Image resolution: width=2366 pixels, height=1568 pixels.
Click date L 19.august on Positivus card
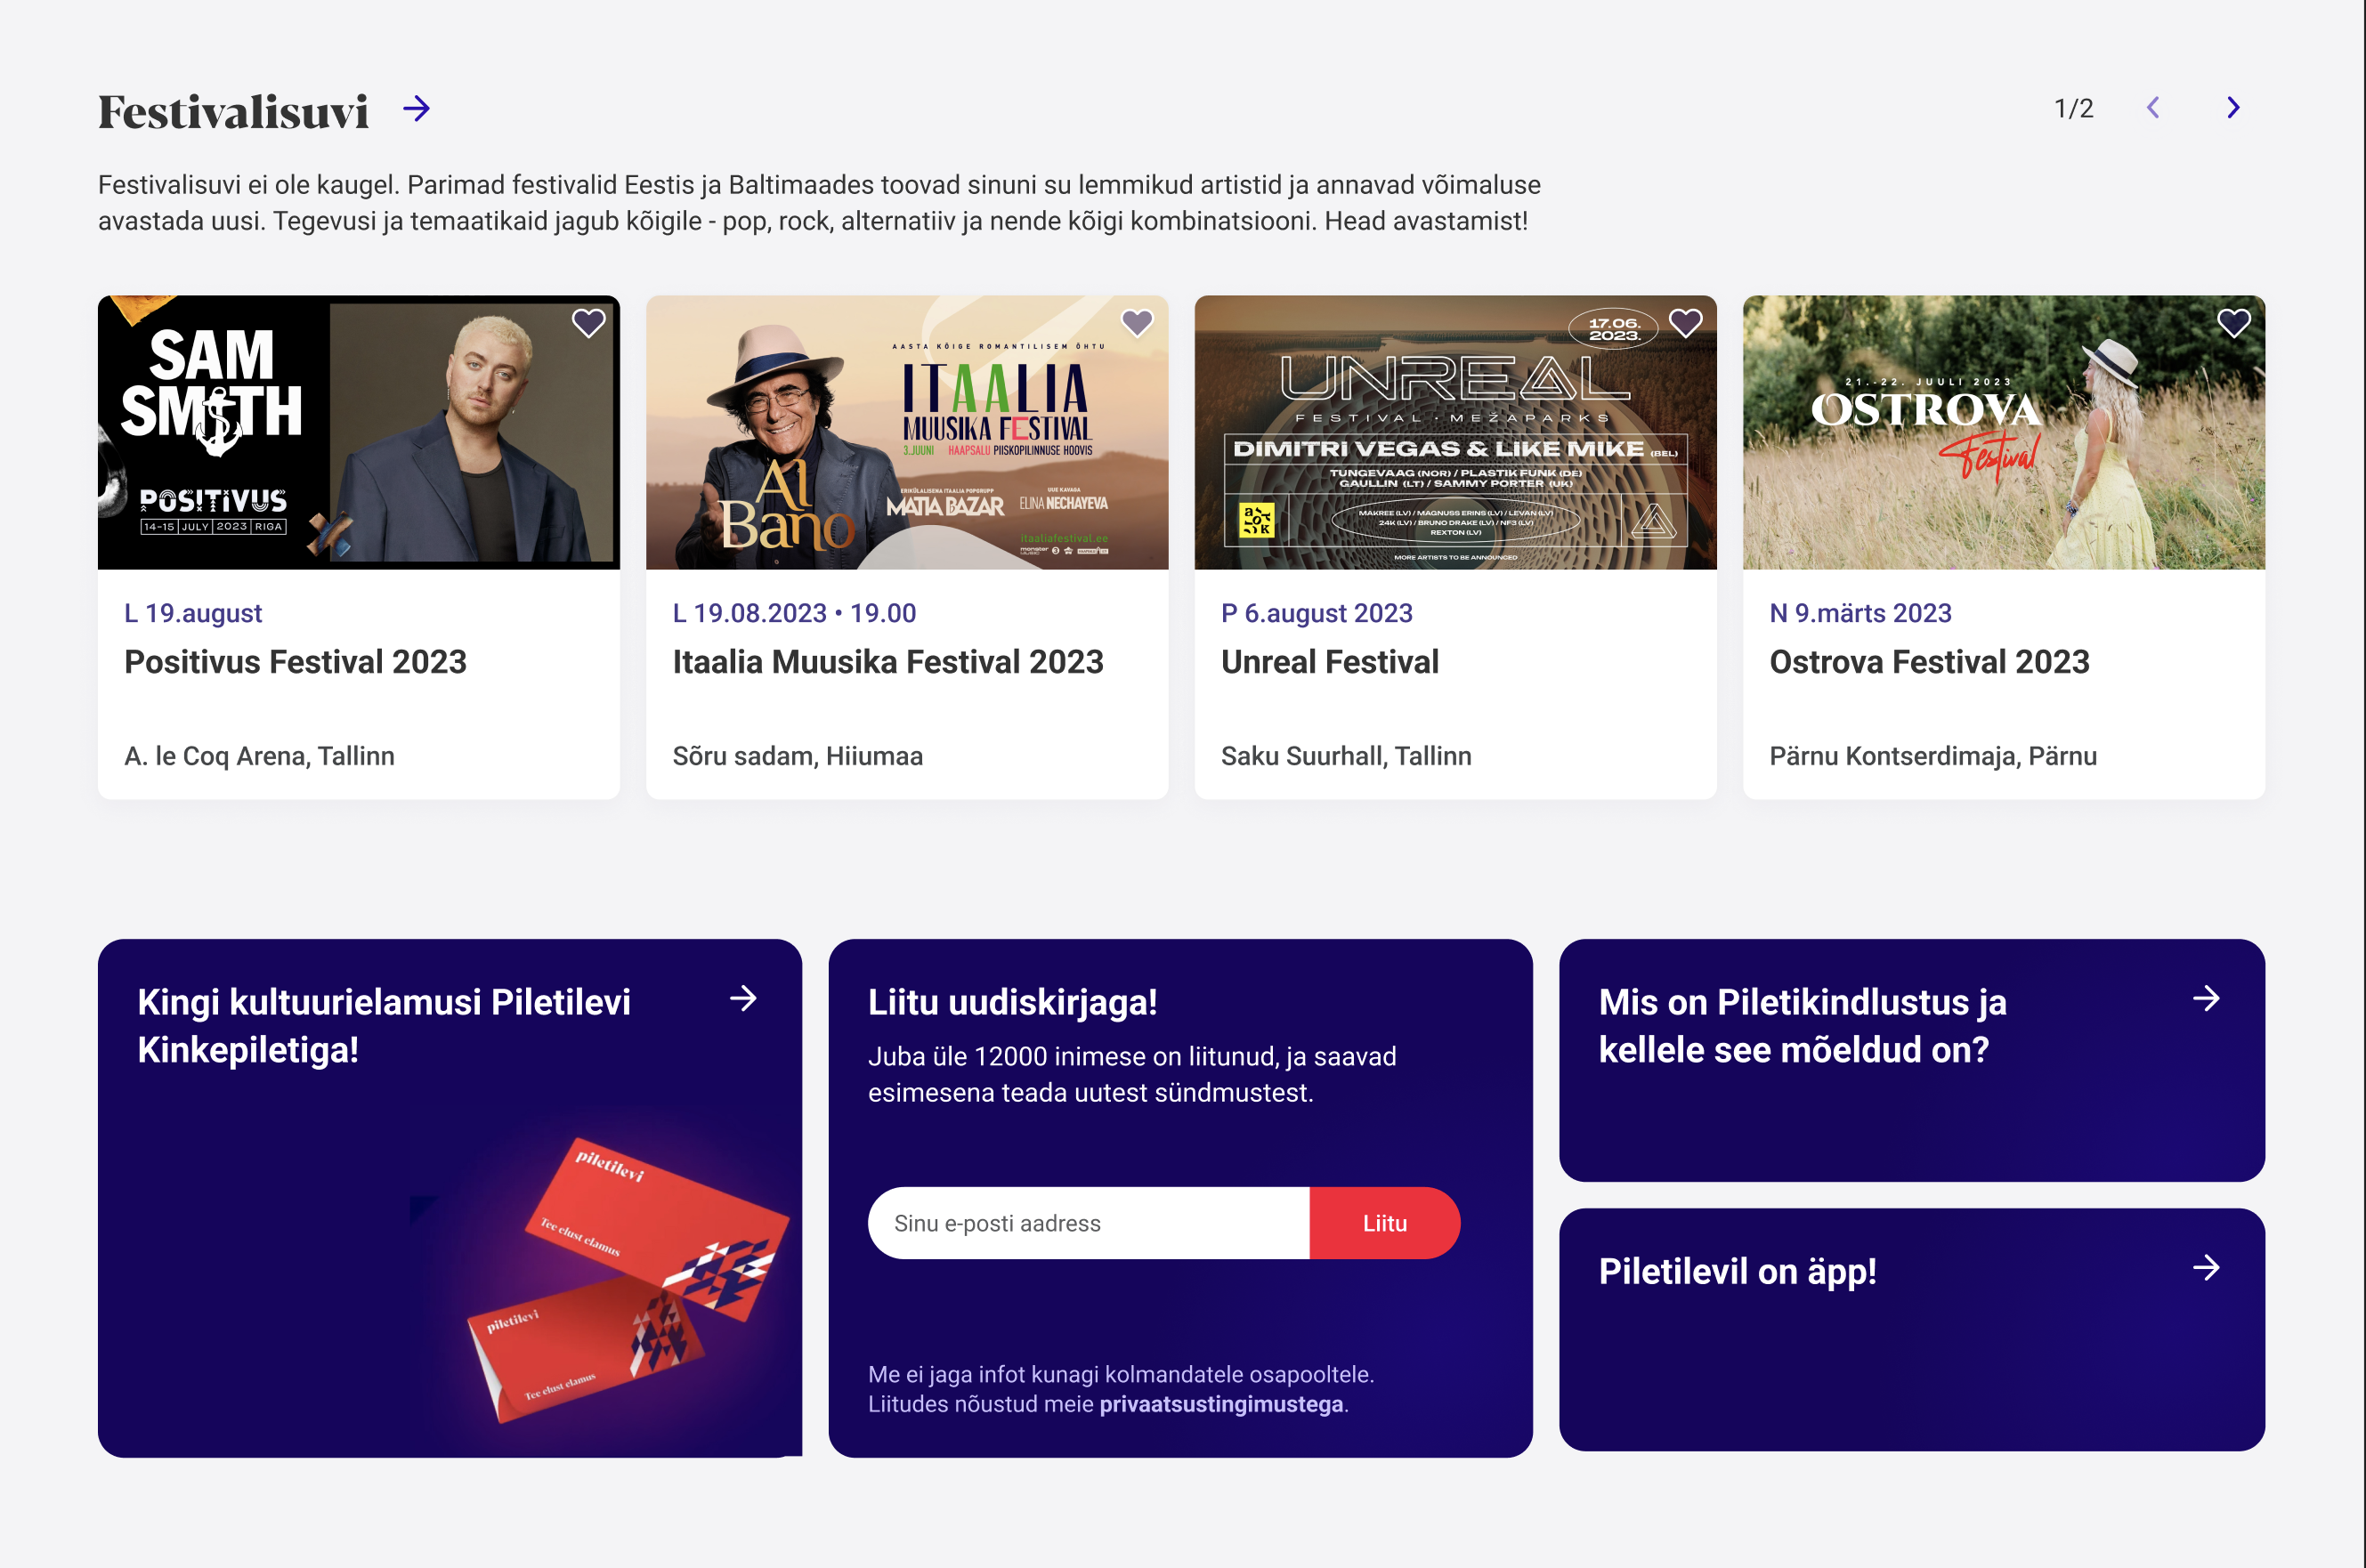[x=193, y=613]
